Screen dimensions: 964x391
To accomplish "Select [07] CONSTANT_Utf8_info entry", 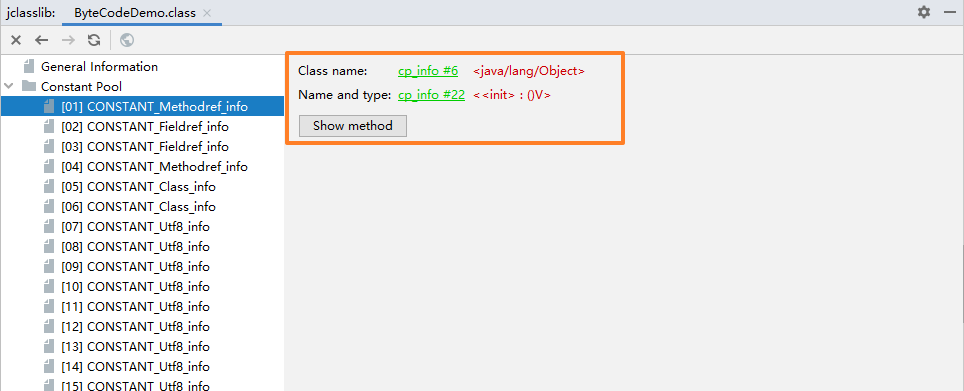I will pos(135,226).
